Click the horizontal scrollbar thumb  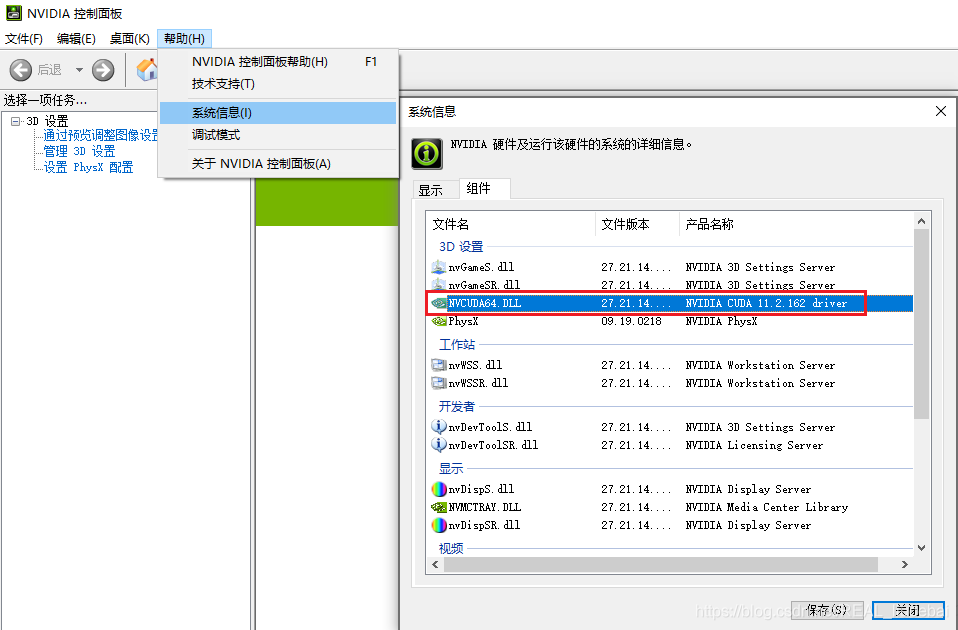tap(661, 565)
